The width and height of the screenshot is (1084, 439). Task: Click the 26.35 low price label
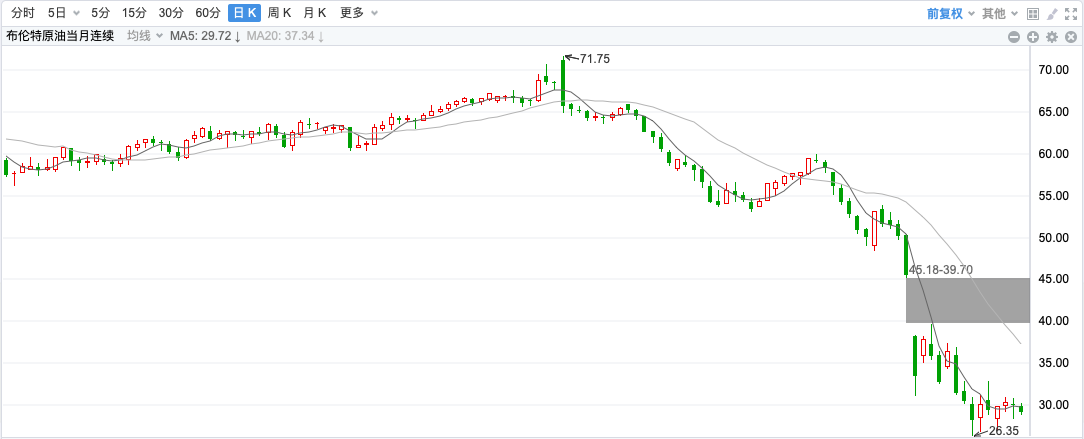pos(1004,431)
